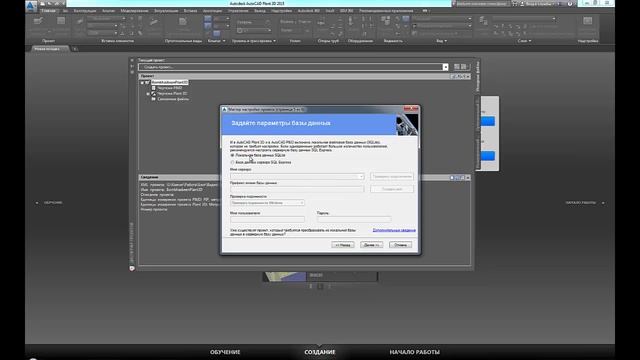Viewport: 640px width, 360px height.
Task: Open the AutoCAD application menu button
Action: 31,6
